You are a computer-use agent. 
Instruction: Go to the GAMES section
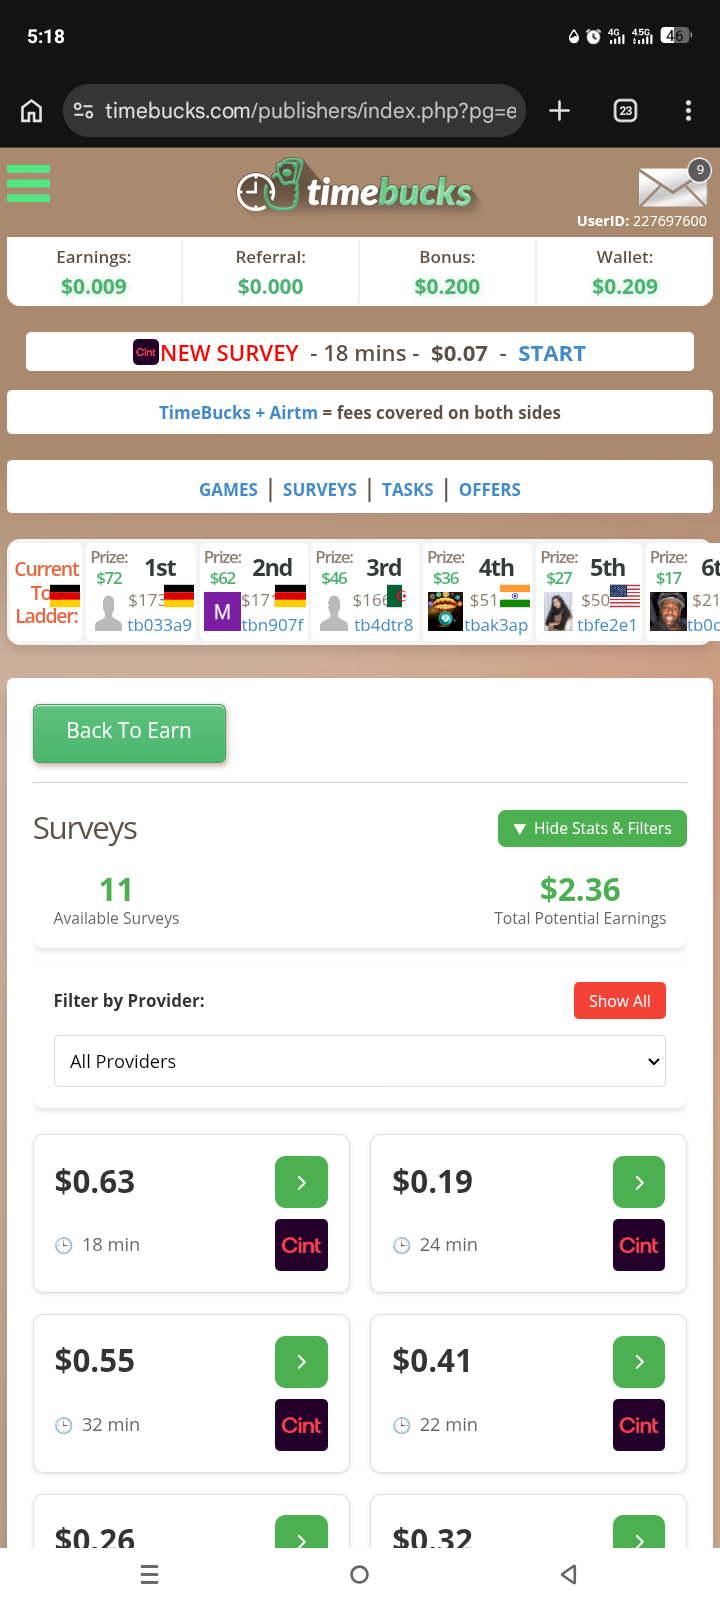(228, 490)
